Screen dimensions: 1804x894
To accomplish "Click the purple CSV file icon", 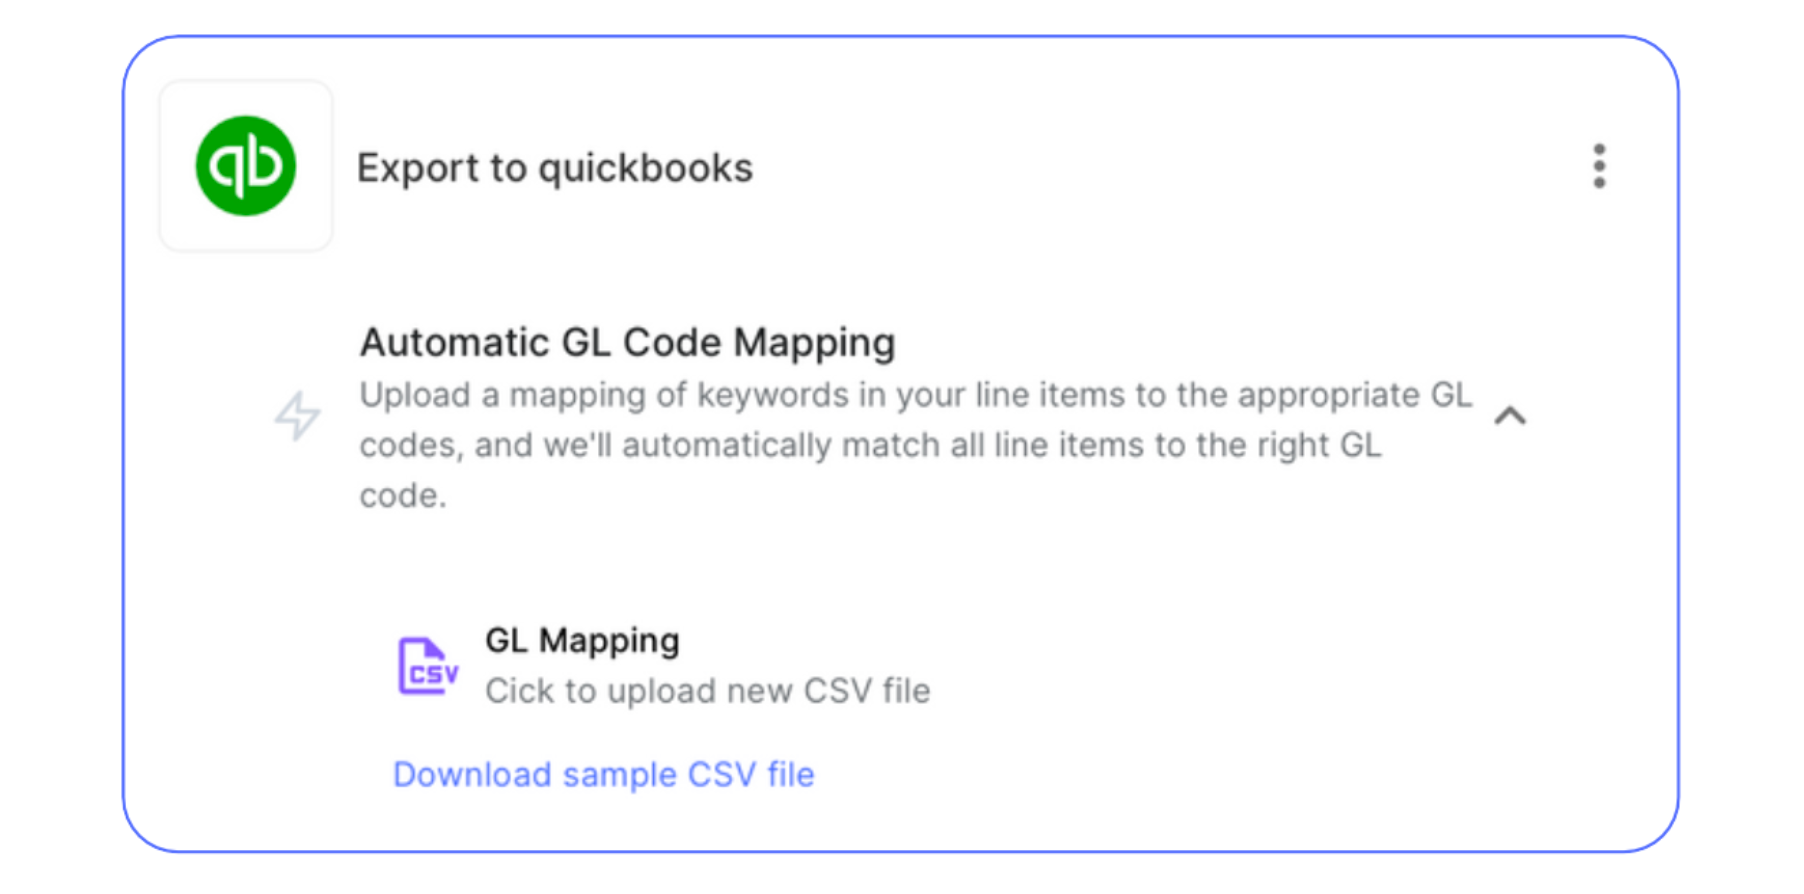I will tap(428, 666).
